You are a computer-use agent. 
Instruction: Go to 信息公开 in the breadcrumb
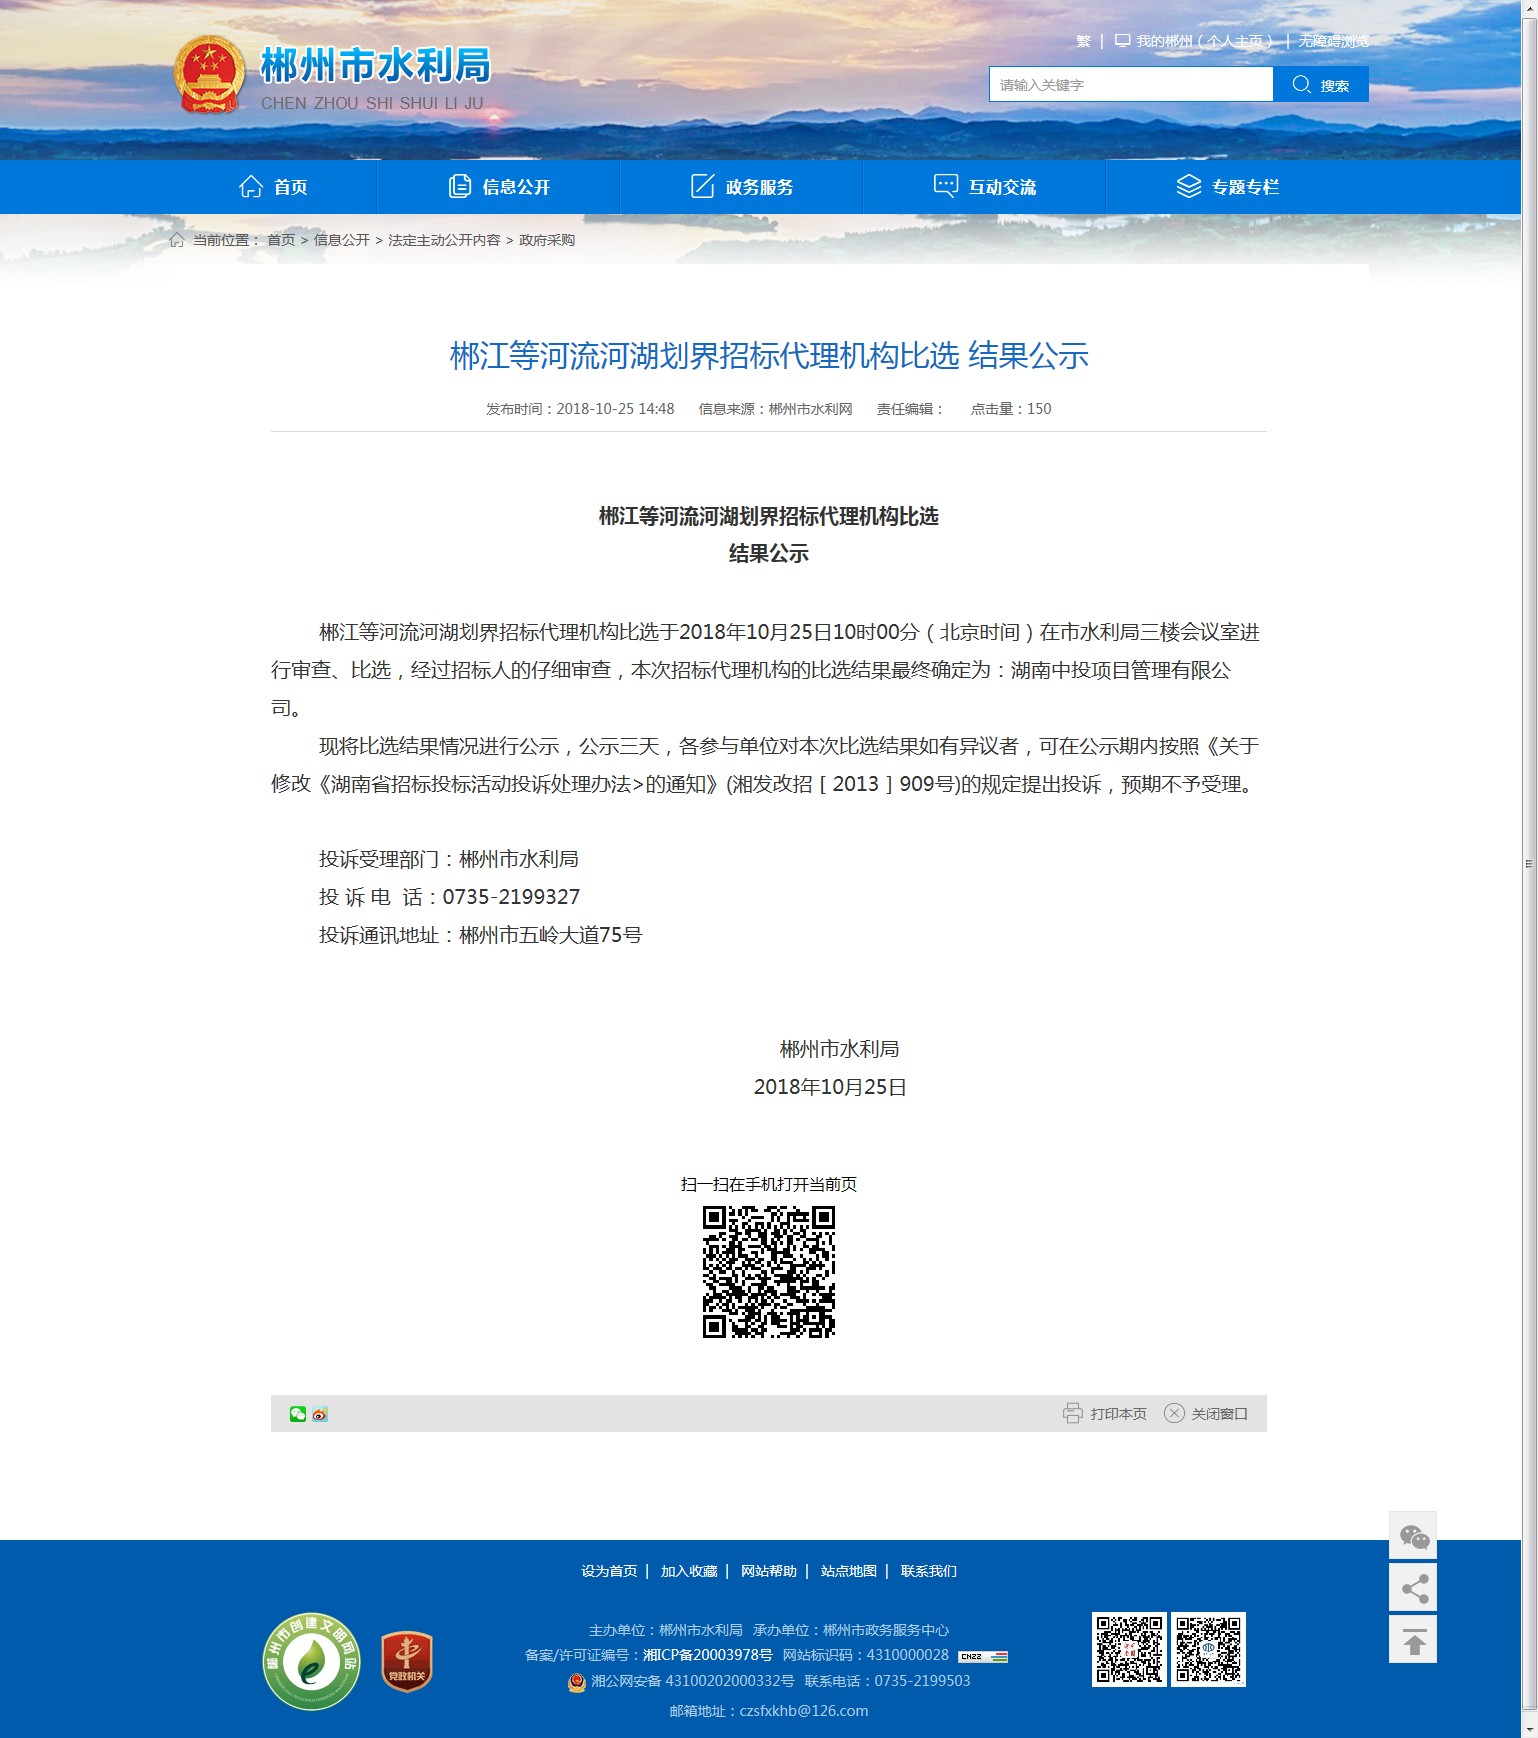tap(342, 240)
